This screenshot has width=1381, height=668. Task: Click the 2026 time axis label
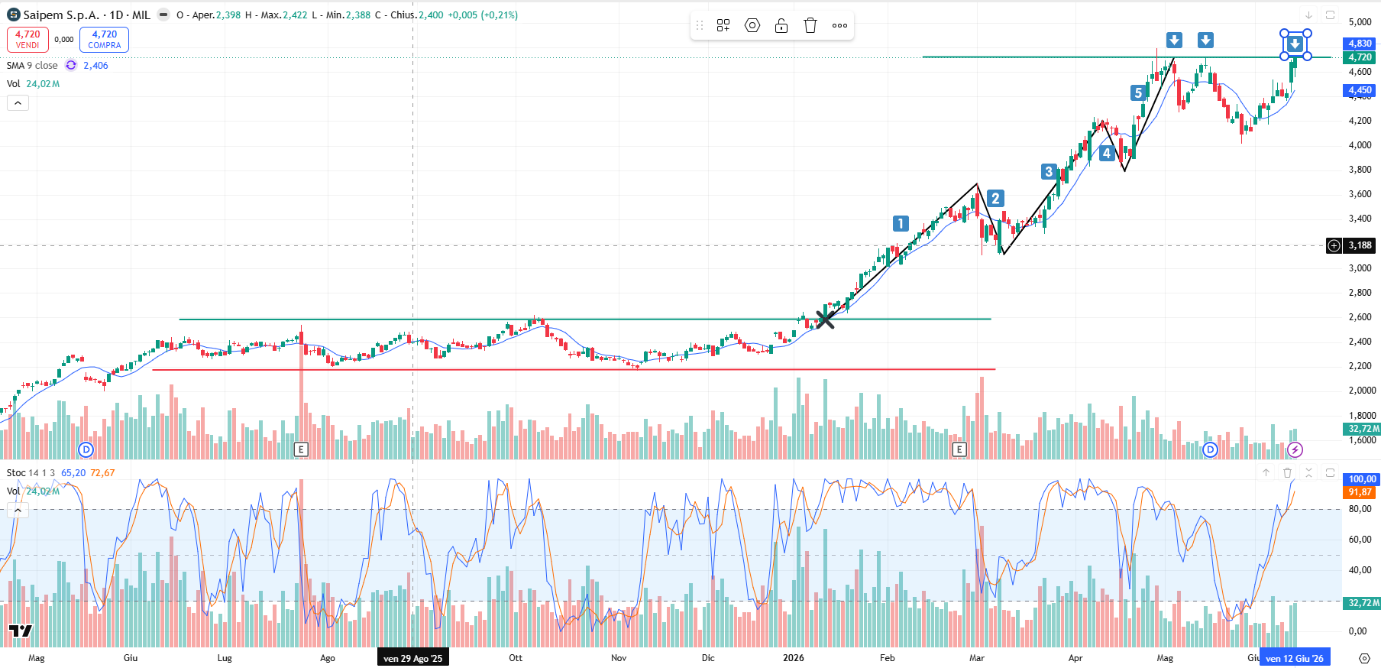tap(793, 658)
